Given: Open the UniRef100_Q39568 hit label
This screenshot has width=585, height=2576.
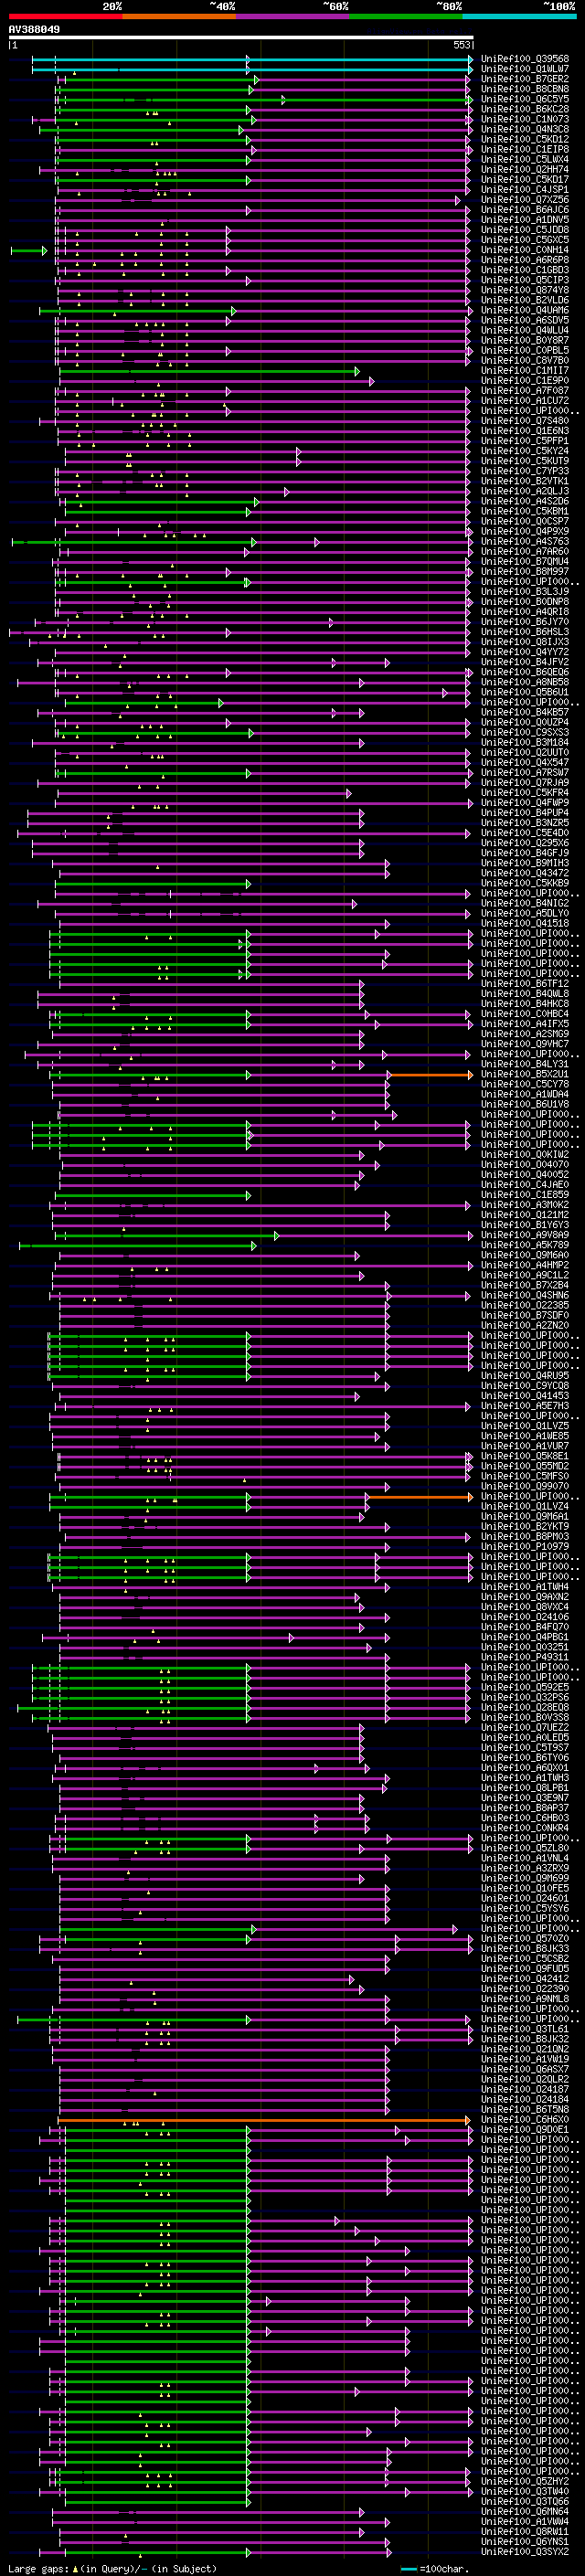Looking at the screenshot, I should click(x=524, y=59).
